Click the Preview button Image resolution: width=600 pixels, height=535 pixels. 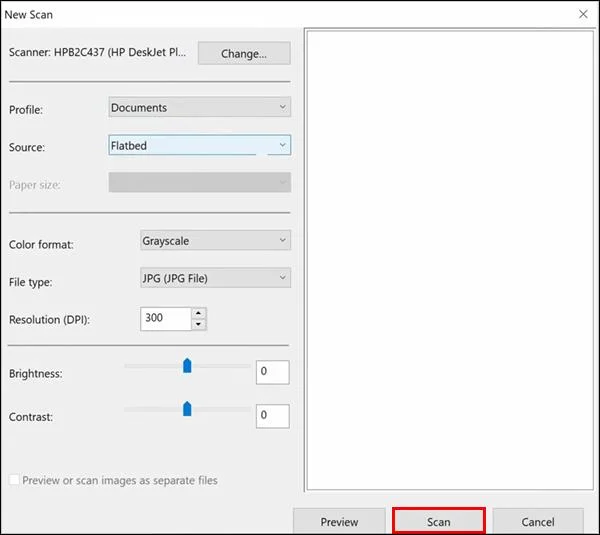tap(339, 521)
